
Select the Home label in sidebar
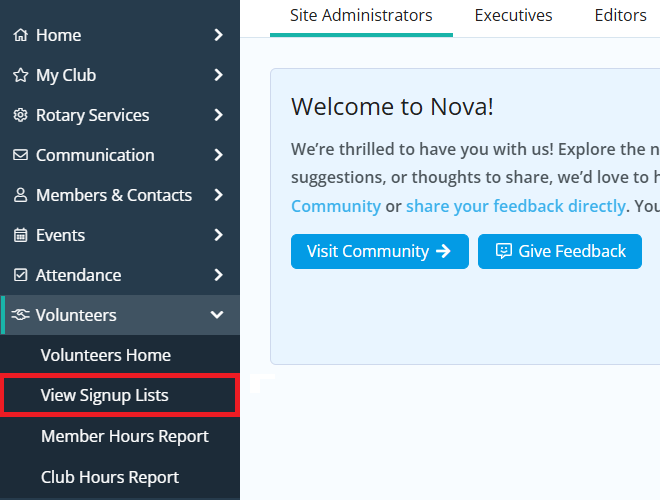[x=59, y=35]
